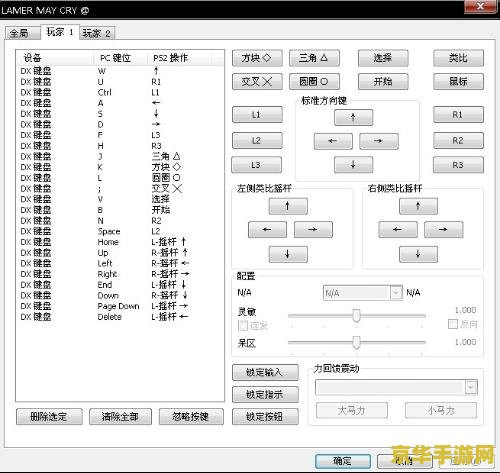Viewport: 500px width, 473px height.
Task: Click the standard D-pad down arrow button
Action: pos(353,165)
